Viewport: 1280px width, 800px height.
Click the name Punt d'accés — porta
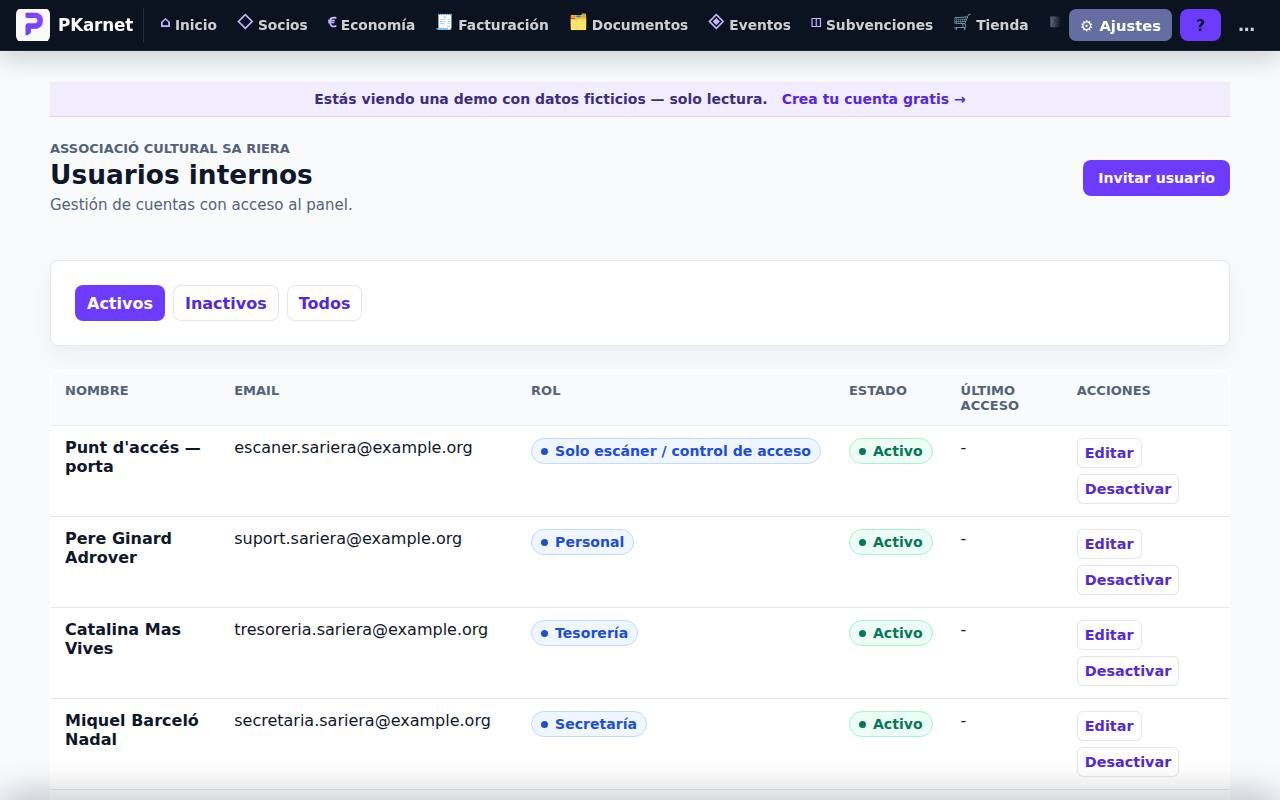[133, 457]
